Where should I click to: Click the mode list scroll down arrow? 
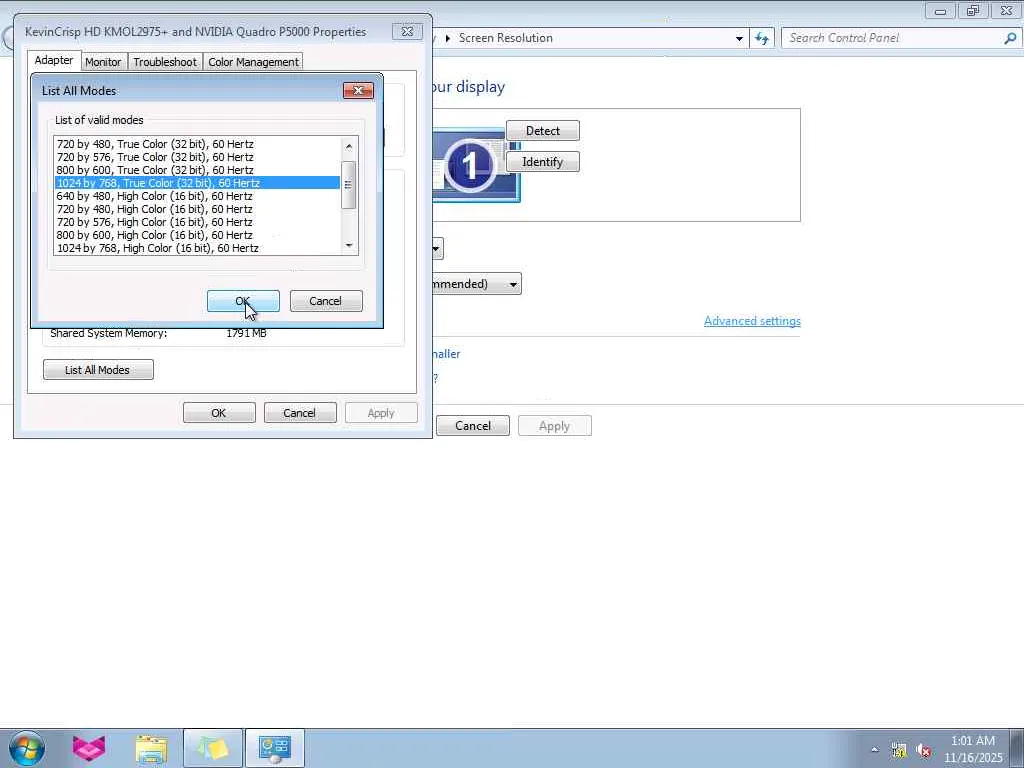coord(349,246)
